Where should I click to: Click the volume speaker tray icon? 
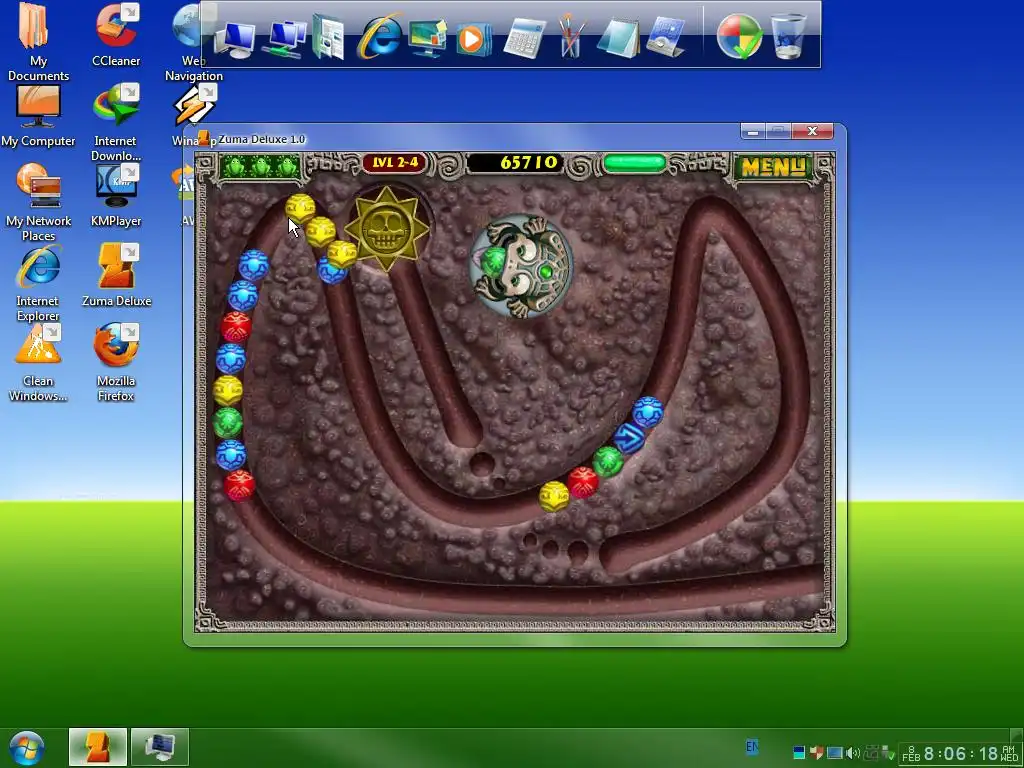click(x=852, y=753)
